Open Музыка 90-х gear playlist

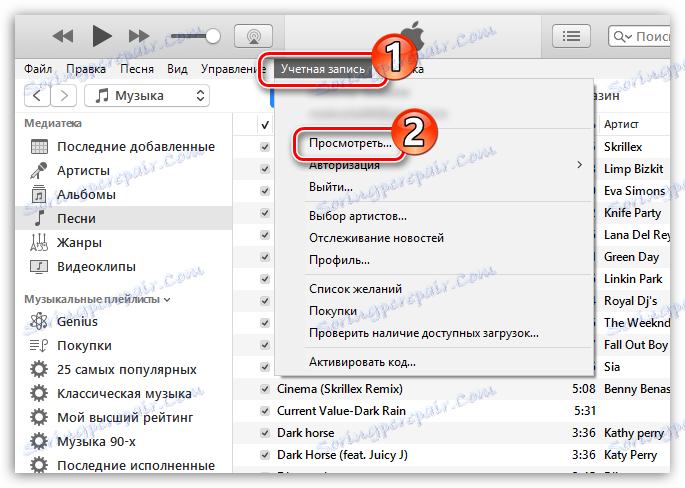pos(39,441)
